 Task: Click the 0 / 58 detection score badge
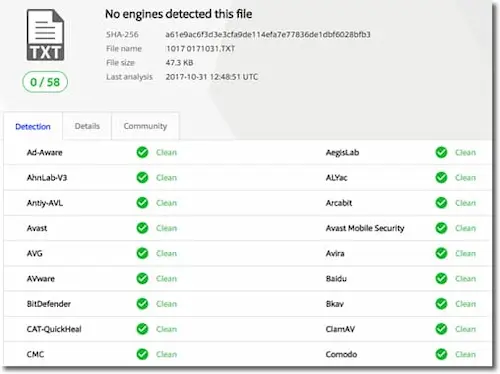[45, 82]
